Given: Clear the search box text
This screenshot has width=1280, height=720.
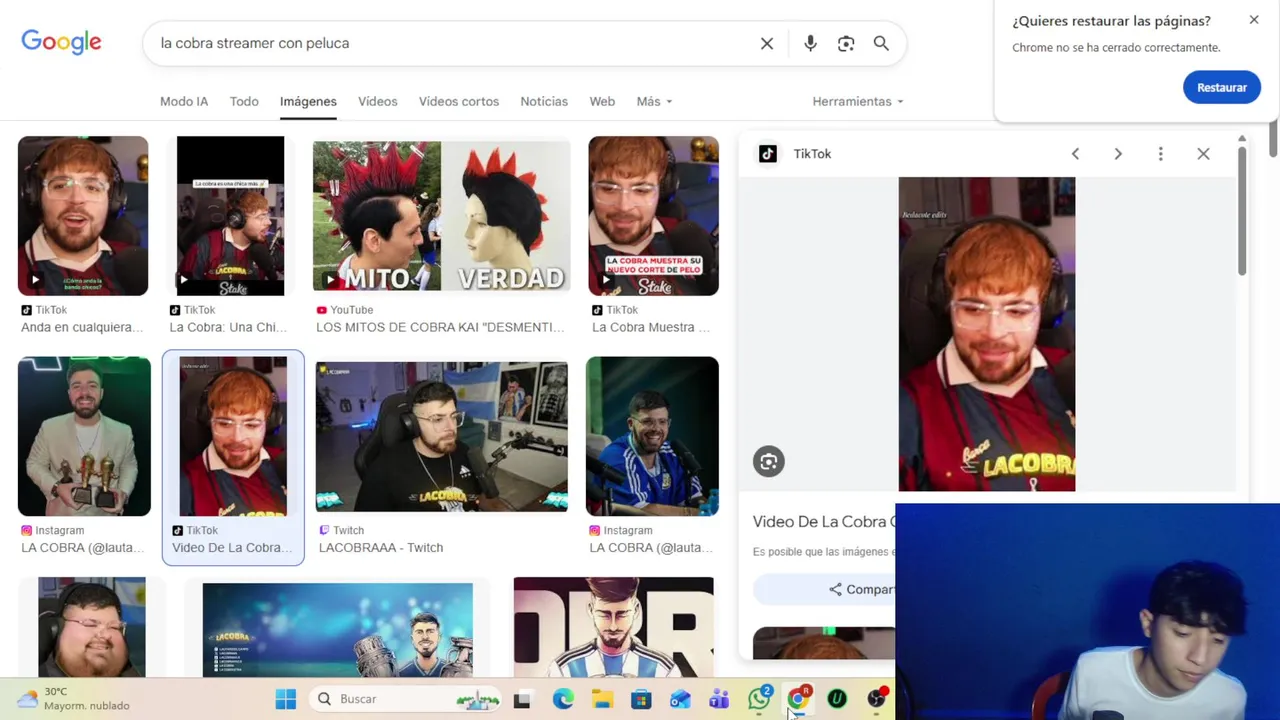Looking at the screenshot, I should click(767, 43).
